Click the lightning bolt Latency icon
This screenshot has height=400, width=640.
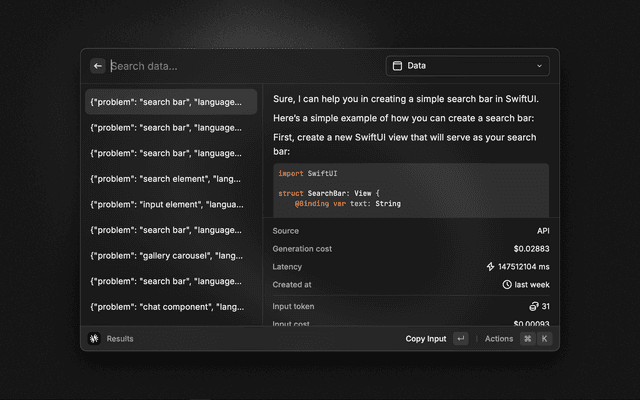tap(490, 267)
